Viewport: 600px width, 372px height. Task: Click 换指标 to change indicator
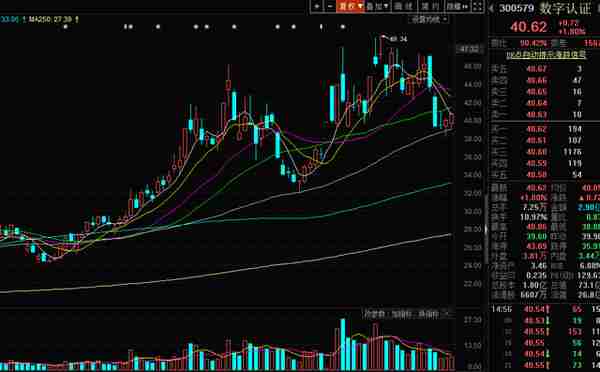click(x=426, y=315)
